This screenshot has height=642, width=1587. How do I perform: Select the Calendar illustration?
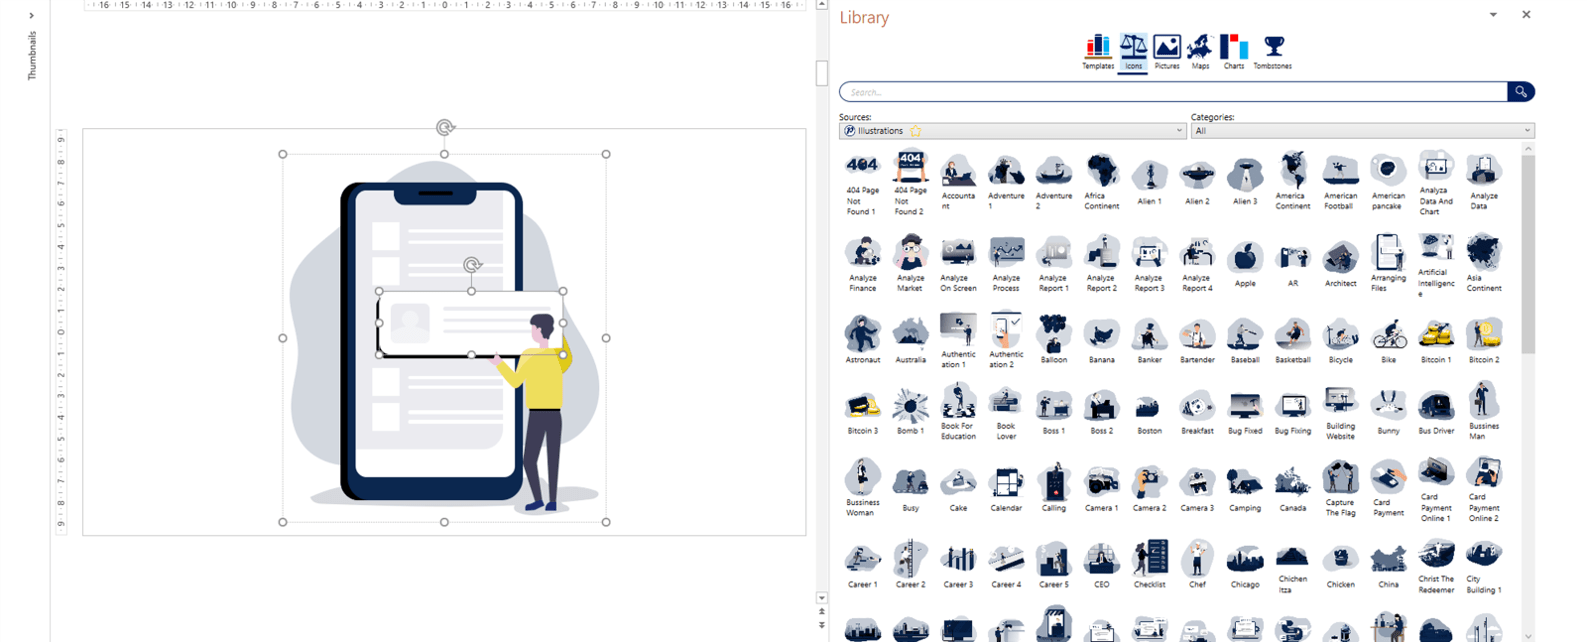1006,485
